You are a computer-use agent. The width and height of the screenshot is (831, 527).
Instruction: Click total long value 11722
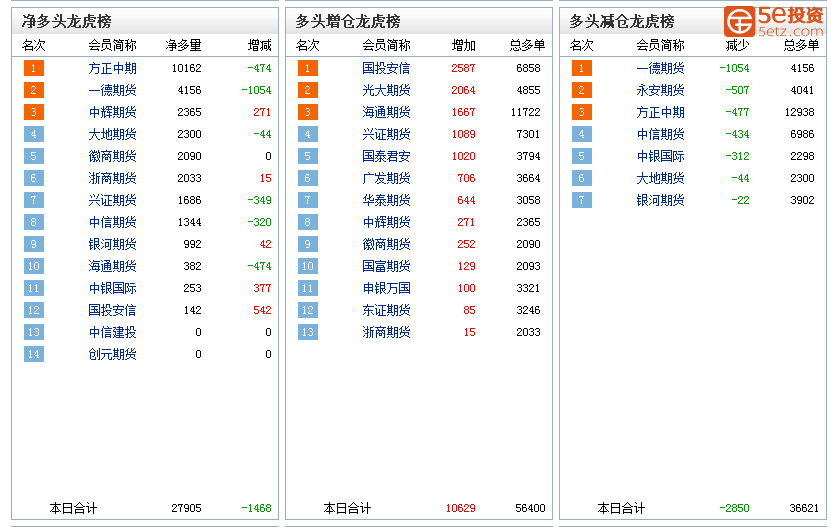525,112
